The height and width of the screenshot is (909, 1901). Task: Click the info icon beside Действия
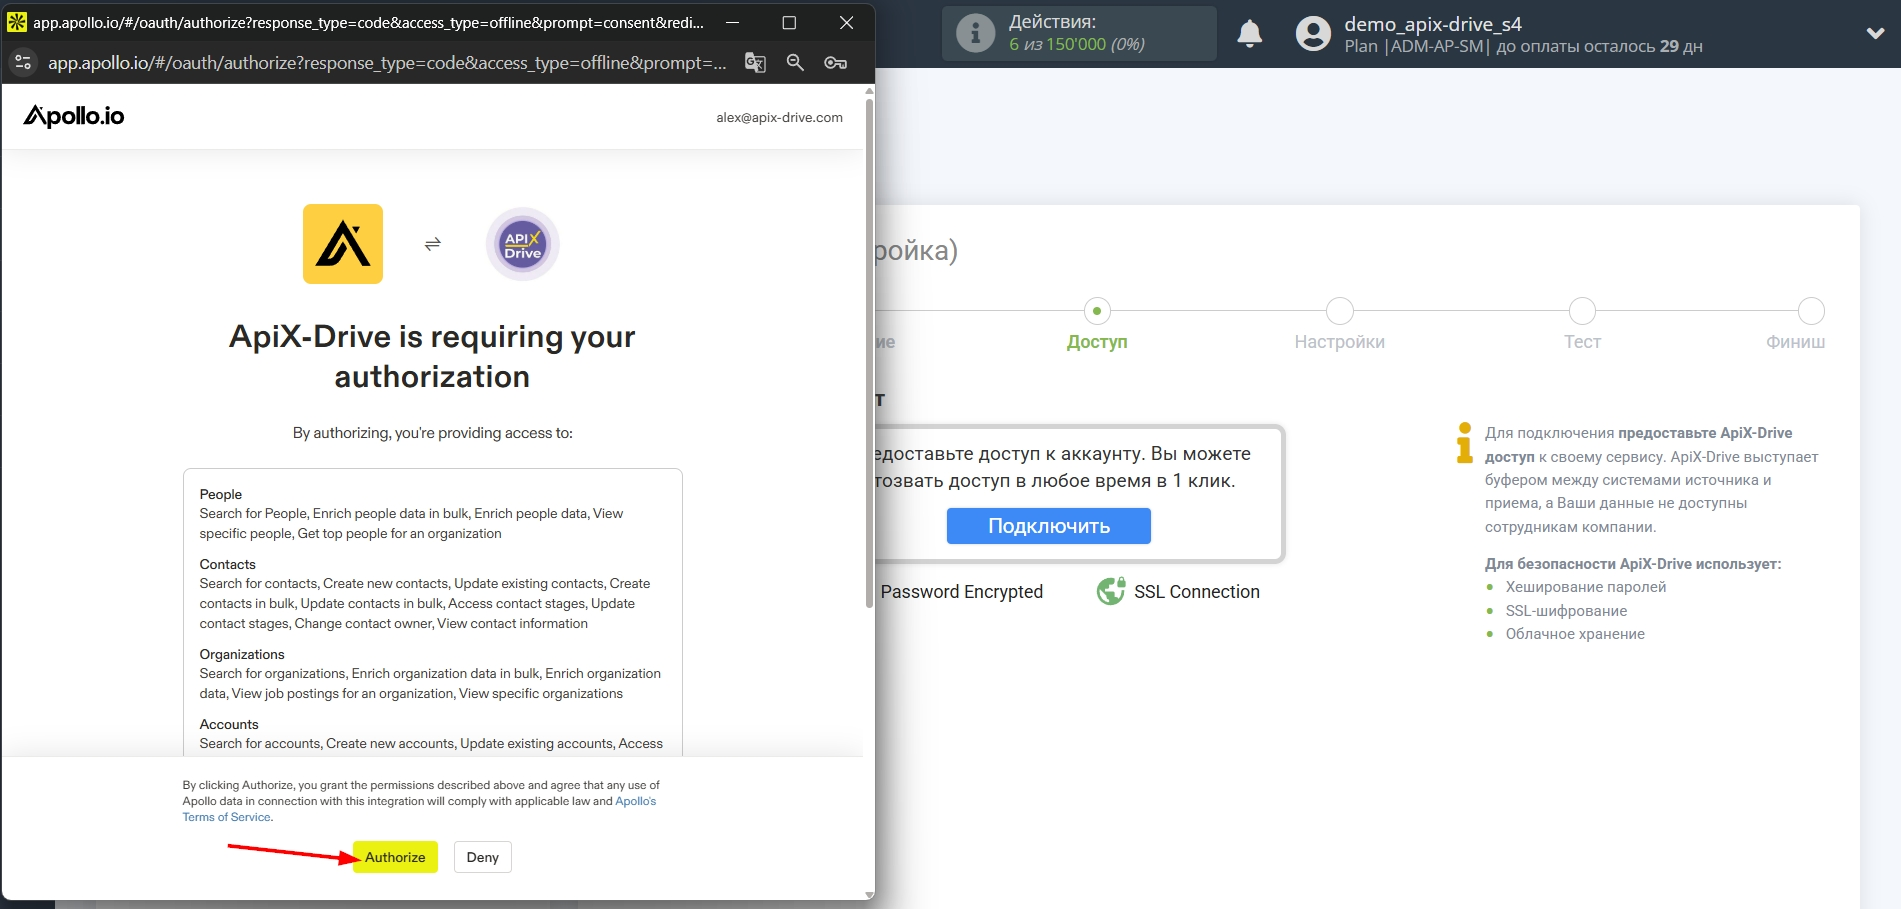click(x=975, y=34)
